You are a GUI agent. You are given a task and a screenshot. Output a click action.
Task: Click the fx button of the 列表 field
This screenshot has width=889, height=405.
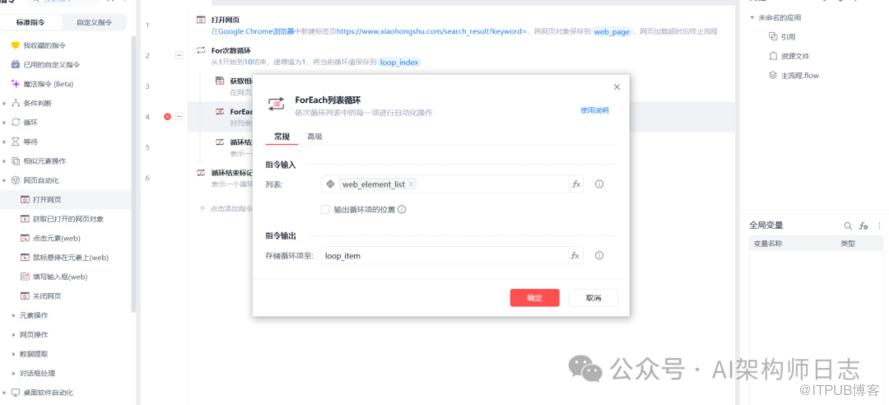[x=576, y=184]
